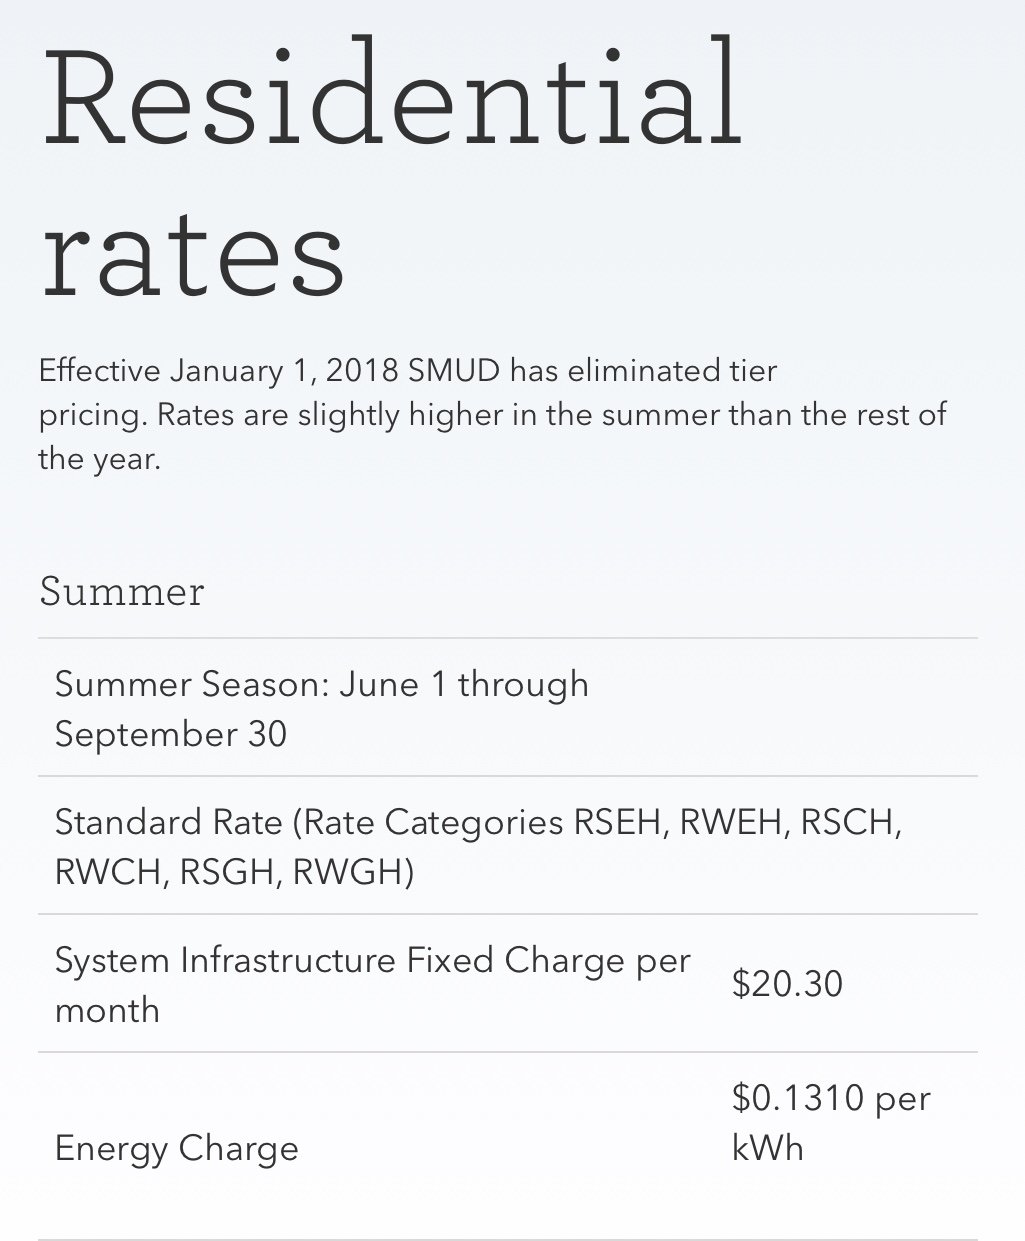The image size is (1025, 1241).
Task: Select the "Summer" section heading
Action: [121, 591]
